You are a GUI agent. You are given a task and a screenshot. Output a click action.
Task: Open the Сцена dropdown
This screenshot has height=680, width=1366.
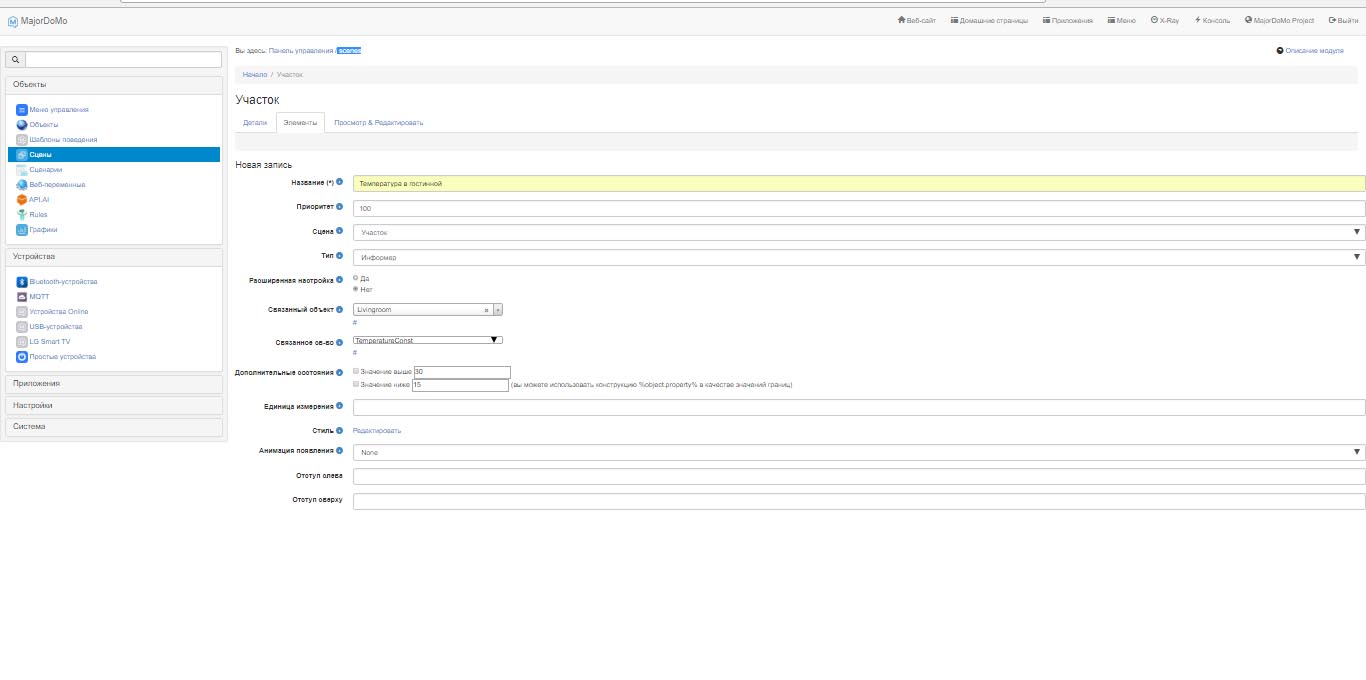tap(858, 233)
